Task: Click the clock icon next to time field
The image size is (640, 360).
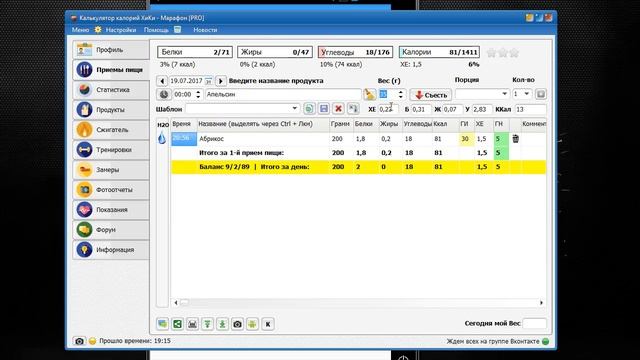Action: [164, 94]
